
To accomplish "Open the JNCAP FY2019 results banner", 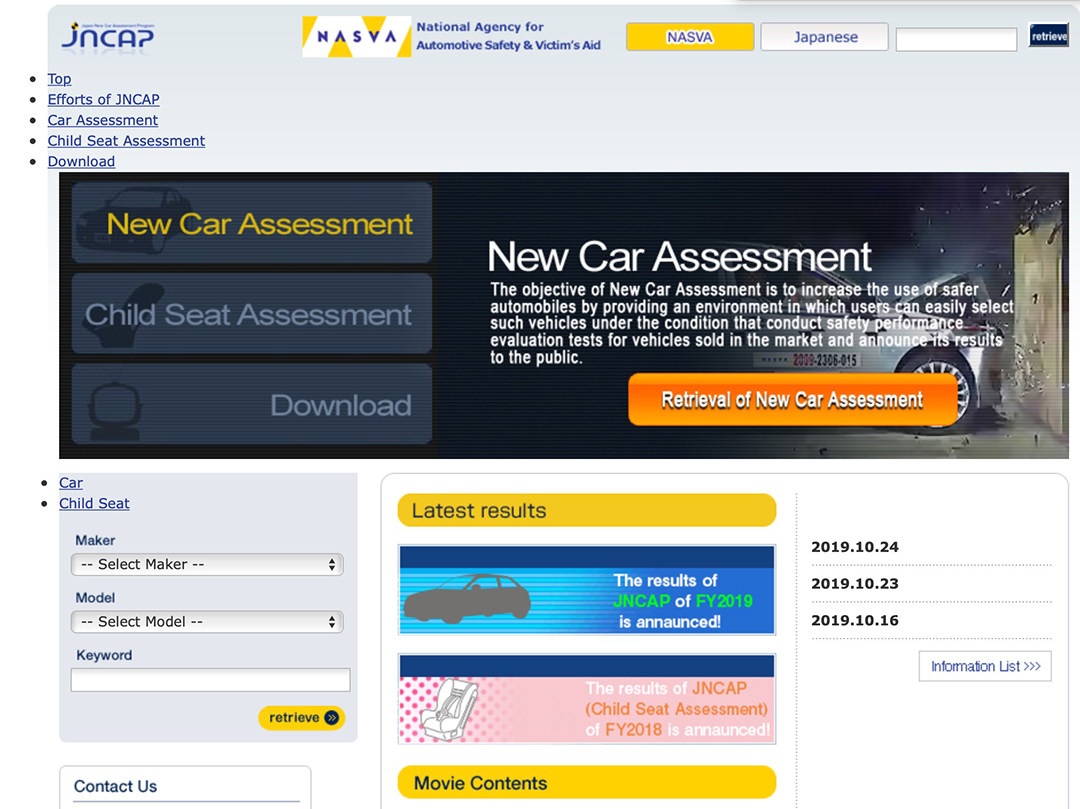I will click(587, 590).
